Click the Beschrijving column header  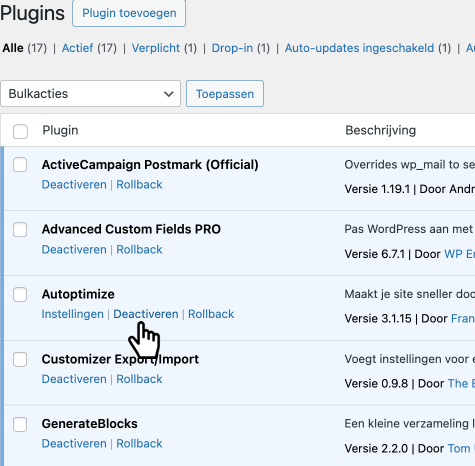click(381, 130)
